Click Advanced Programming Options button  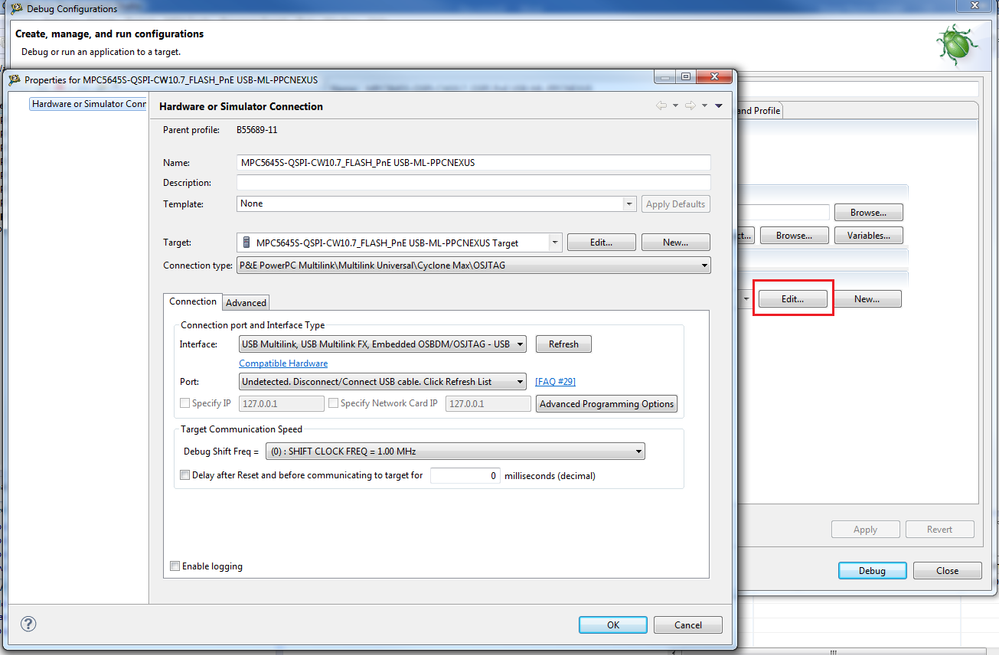[x=606, y=404]
